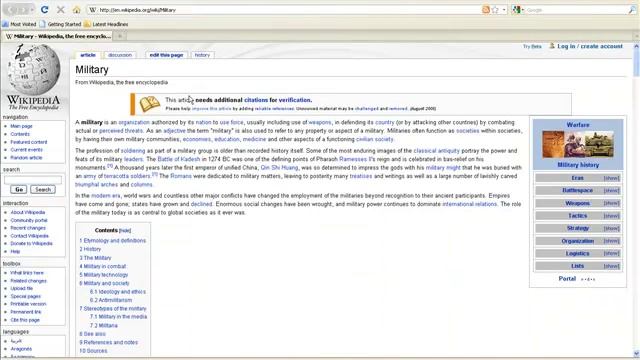The height and width of the screenshot is (360, 640).
Task: Click the stop loading X button
Action: [60, 9]
